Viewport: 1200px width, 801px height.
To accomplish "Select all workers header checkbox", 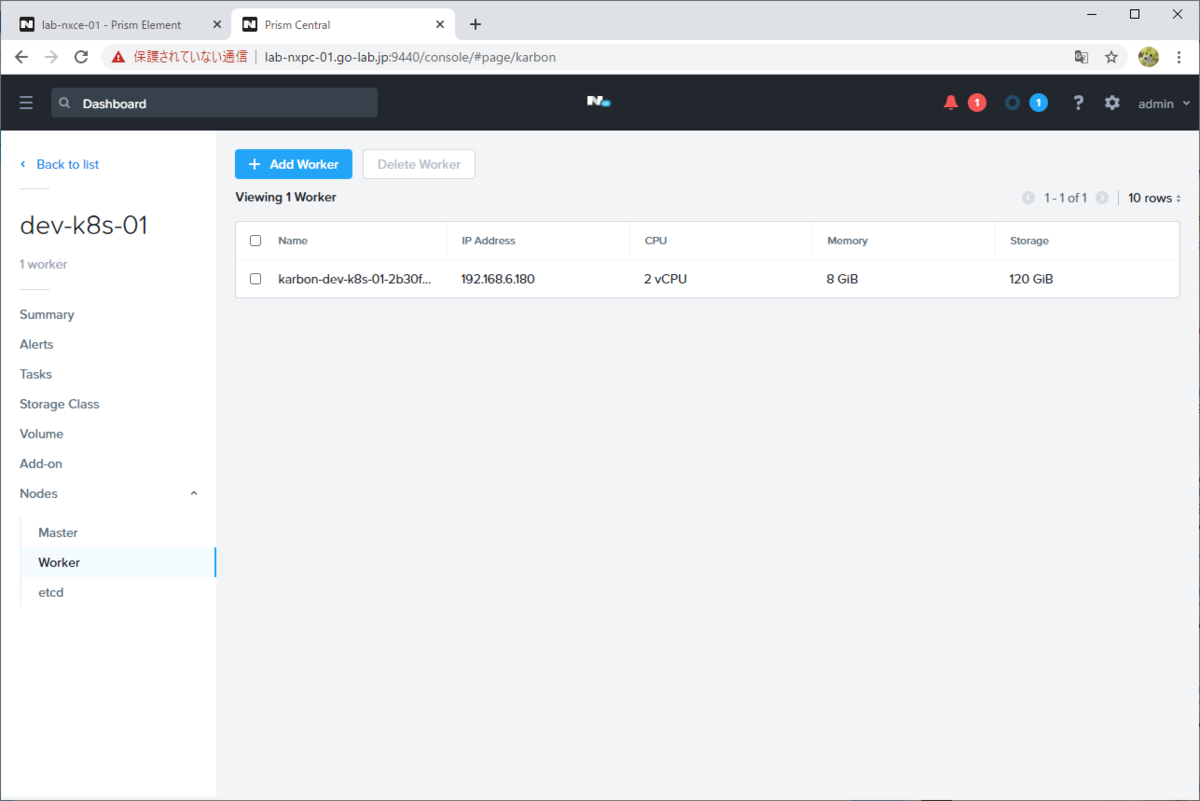I will tap(255, 241).
